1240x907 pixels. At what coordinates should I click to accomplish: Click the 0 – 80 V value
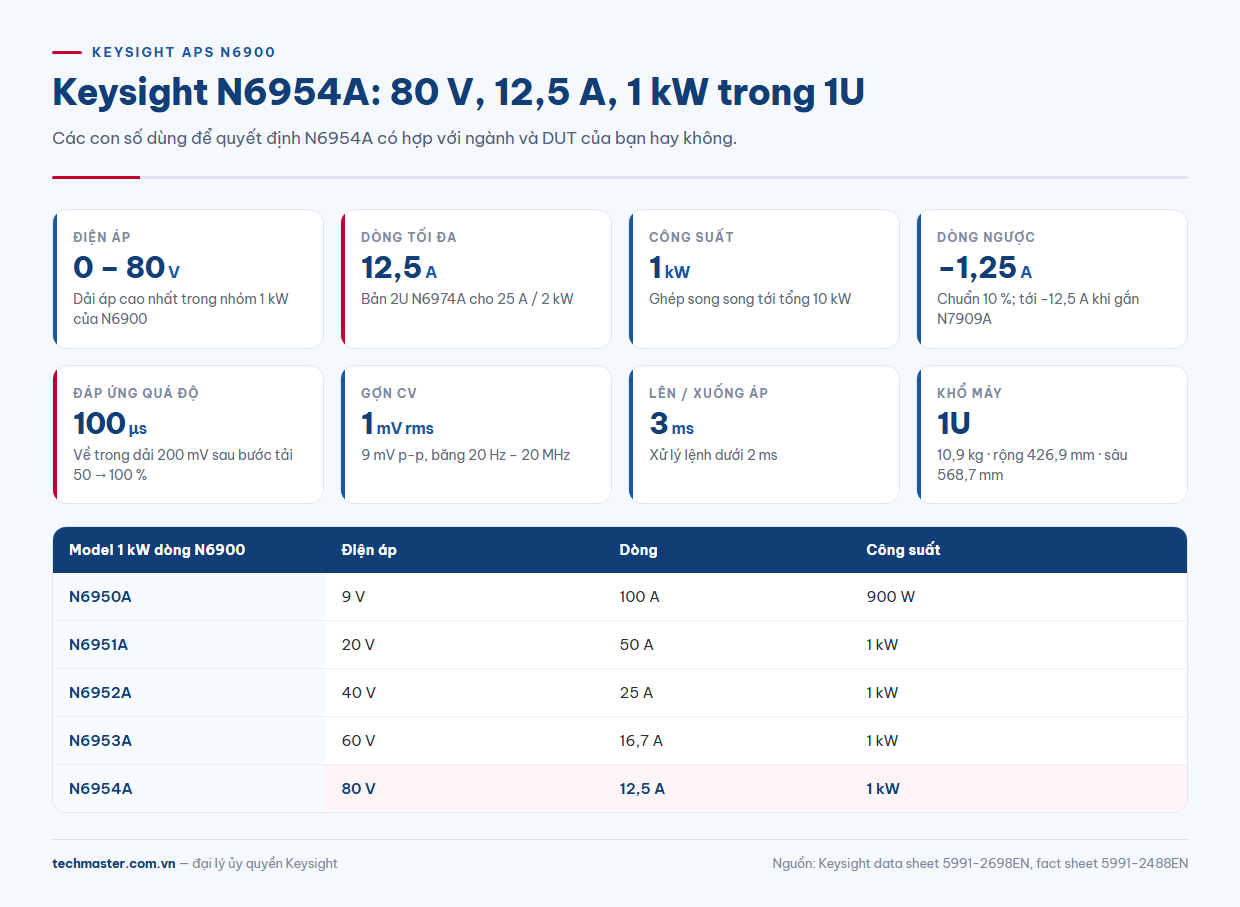tap(127, 267)
